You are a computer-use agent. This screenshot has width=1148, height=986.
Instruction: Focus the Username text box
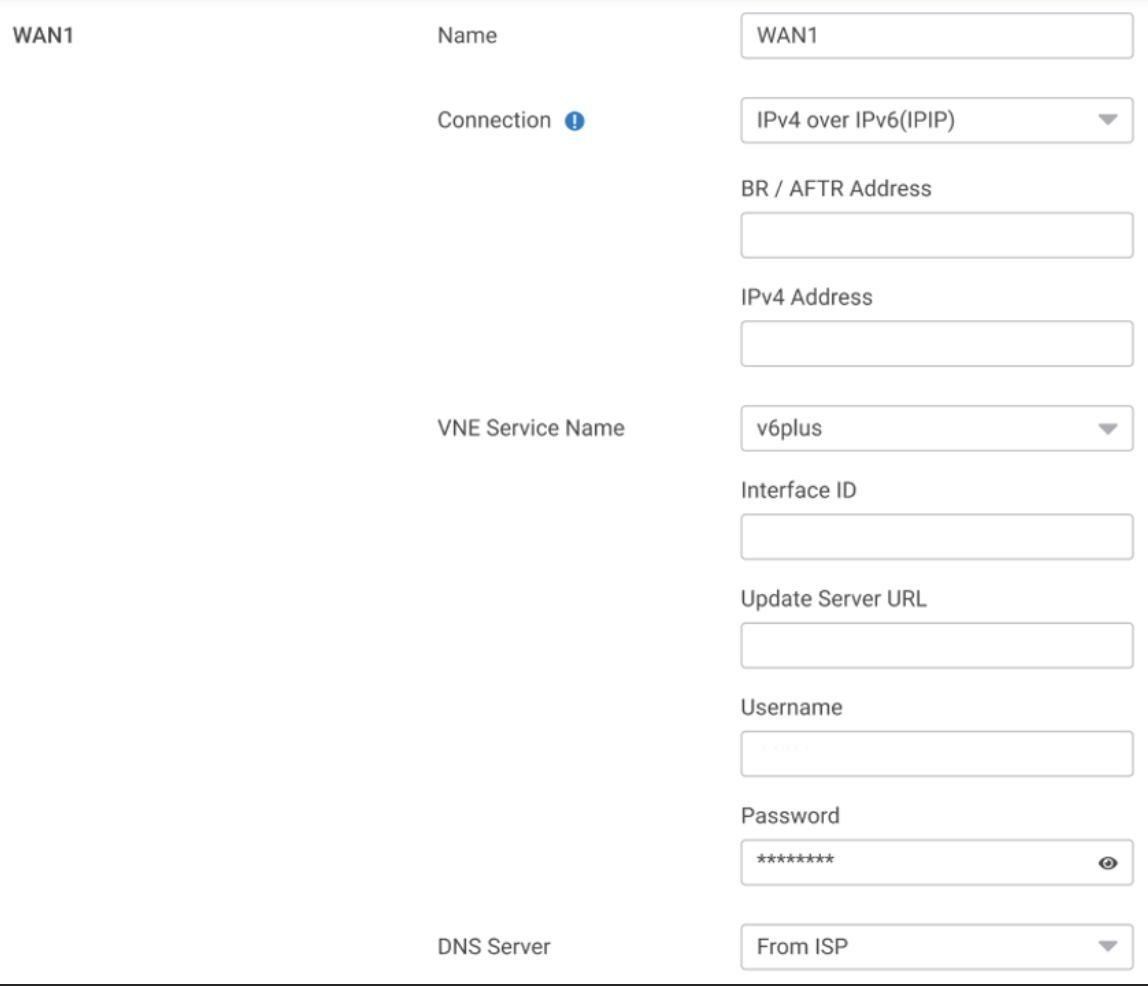(x=936, y=754)
